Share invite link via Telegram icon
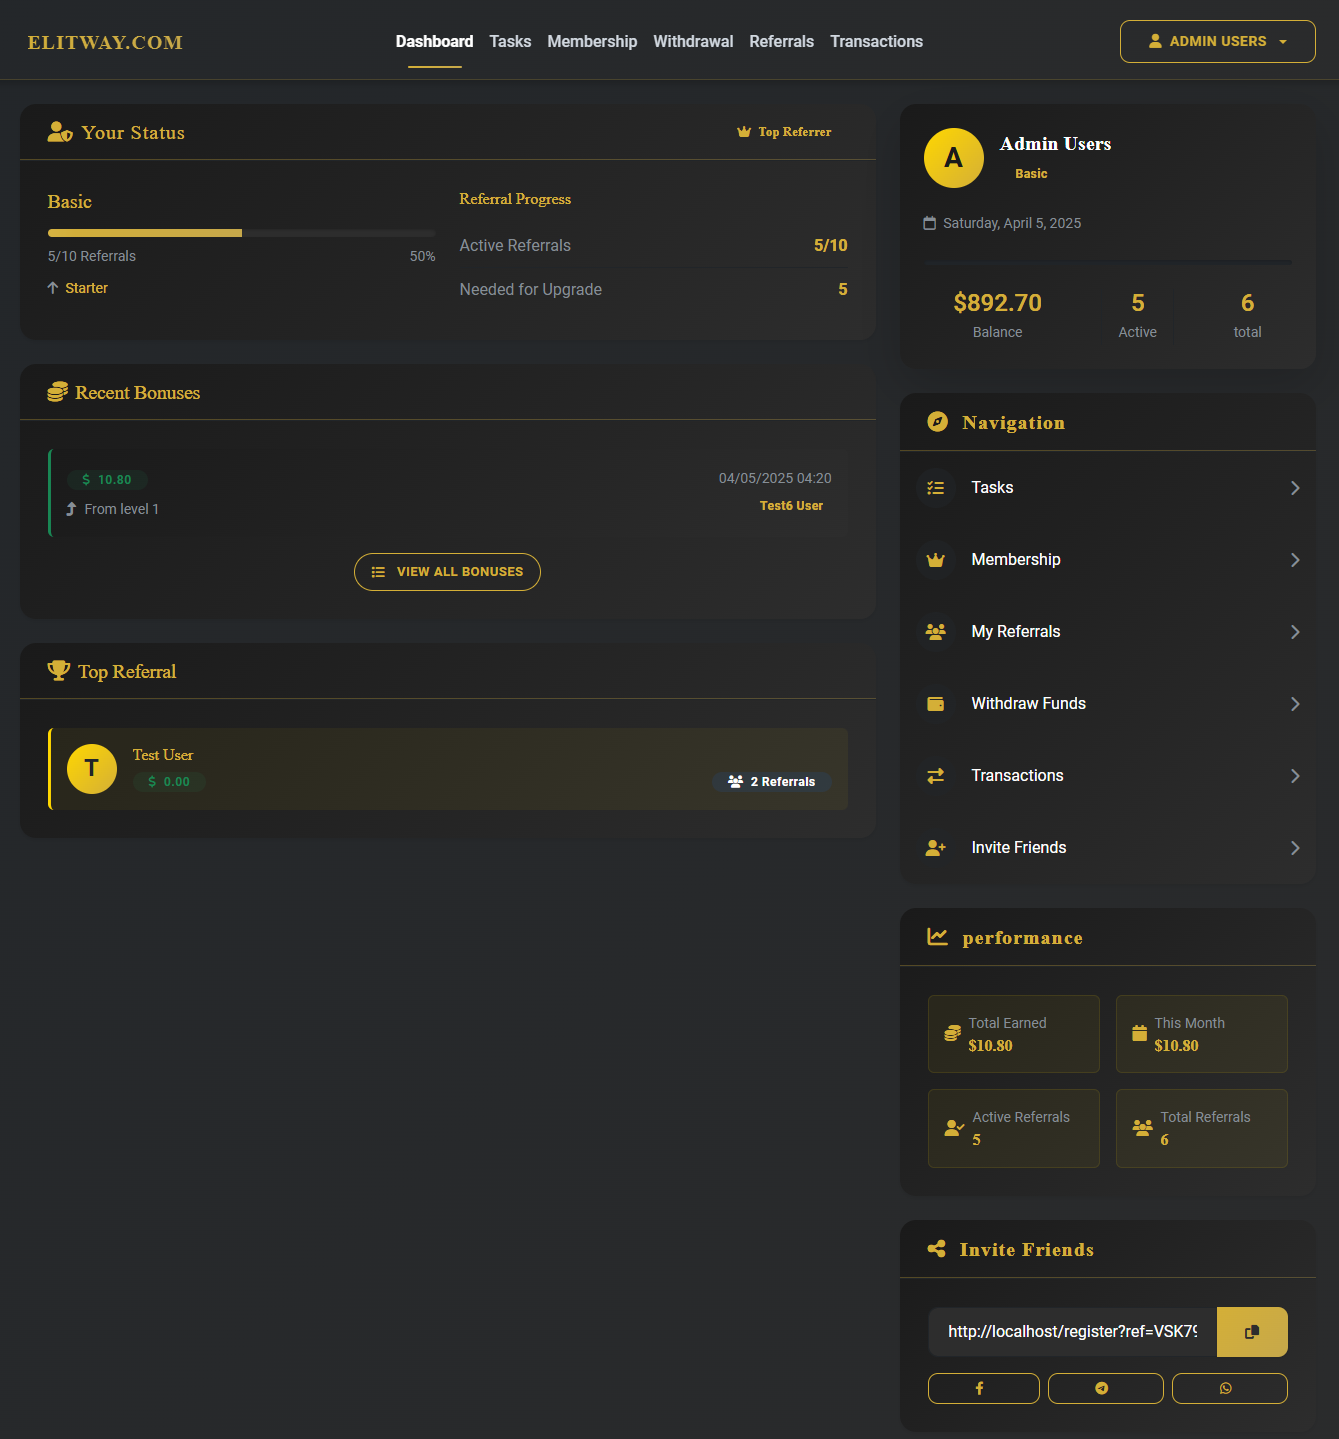The image size is (1339, 1439). coord(1104,1388)
